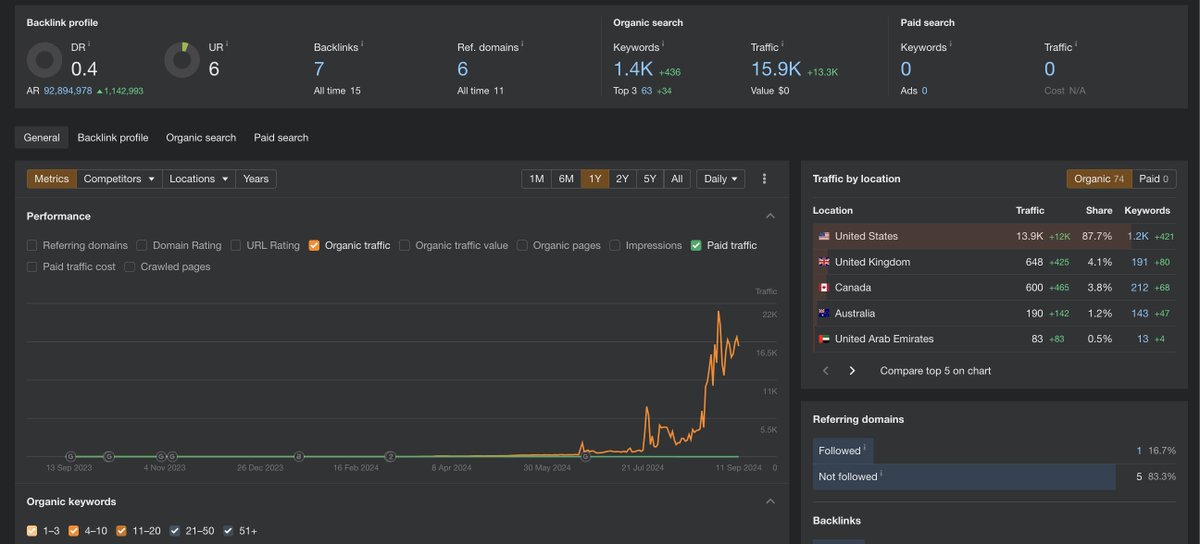Open the organic Traffic 15.9K link
Screen dimensions: 1200x544
pos(776,69)
